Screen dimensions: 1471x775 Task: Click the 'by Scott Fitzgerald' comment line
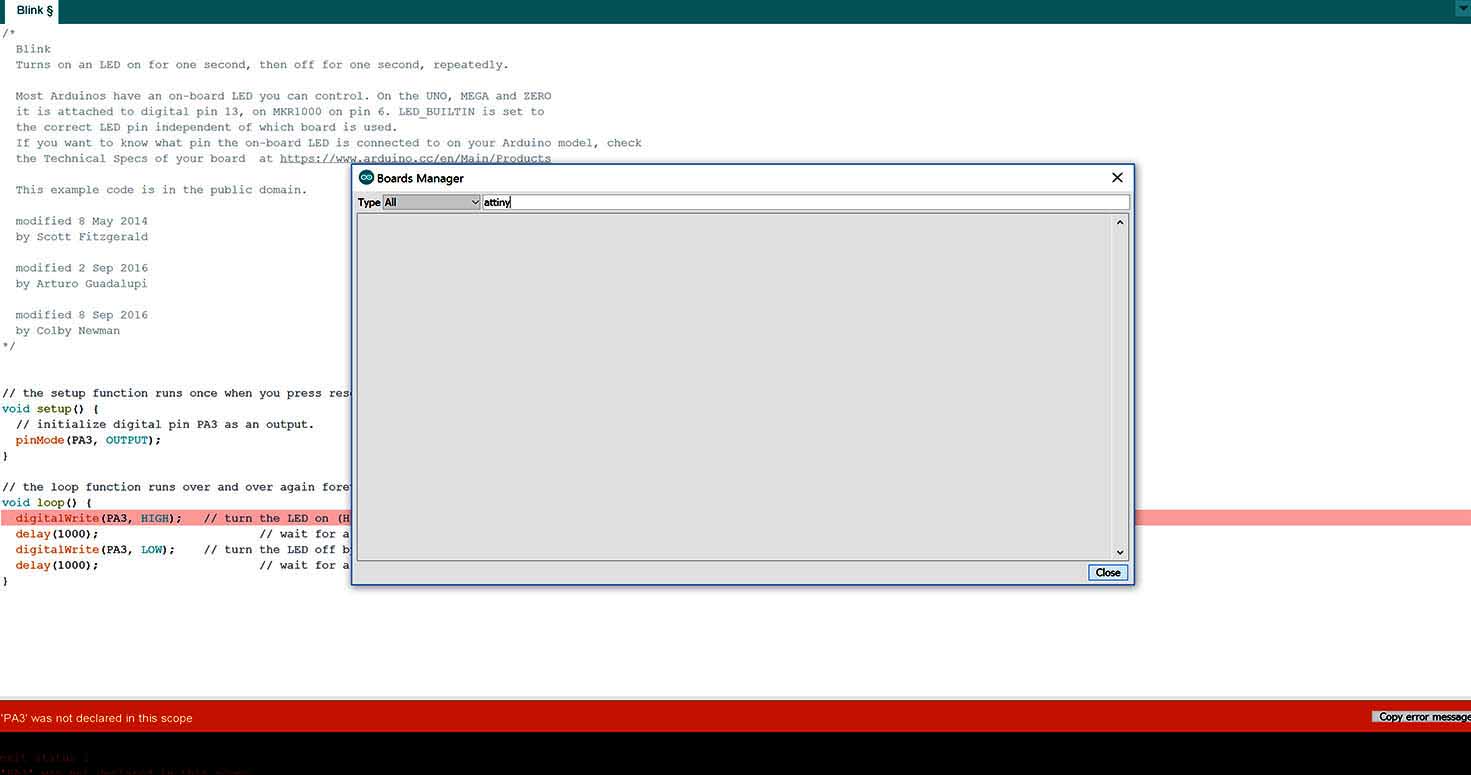click(81, 237)
